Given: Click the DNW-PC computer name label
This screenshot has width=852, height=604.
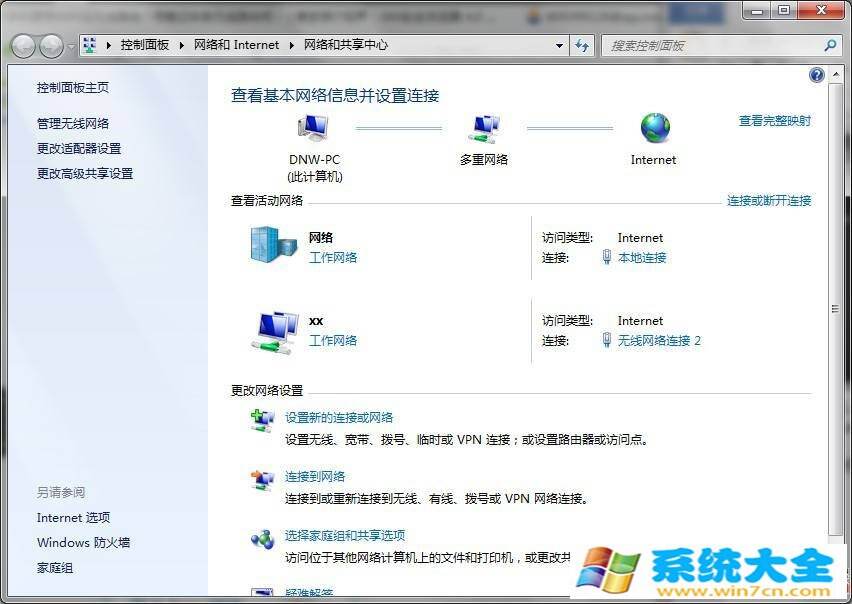Looking at the screenshot, I should (314, 160).
